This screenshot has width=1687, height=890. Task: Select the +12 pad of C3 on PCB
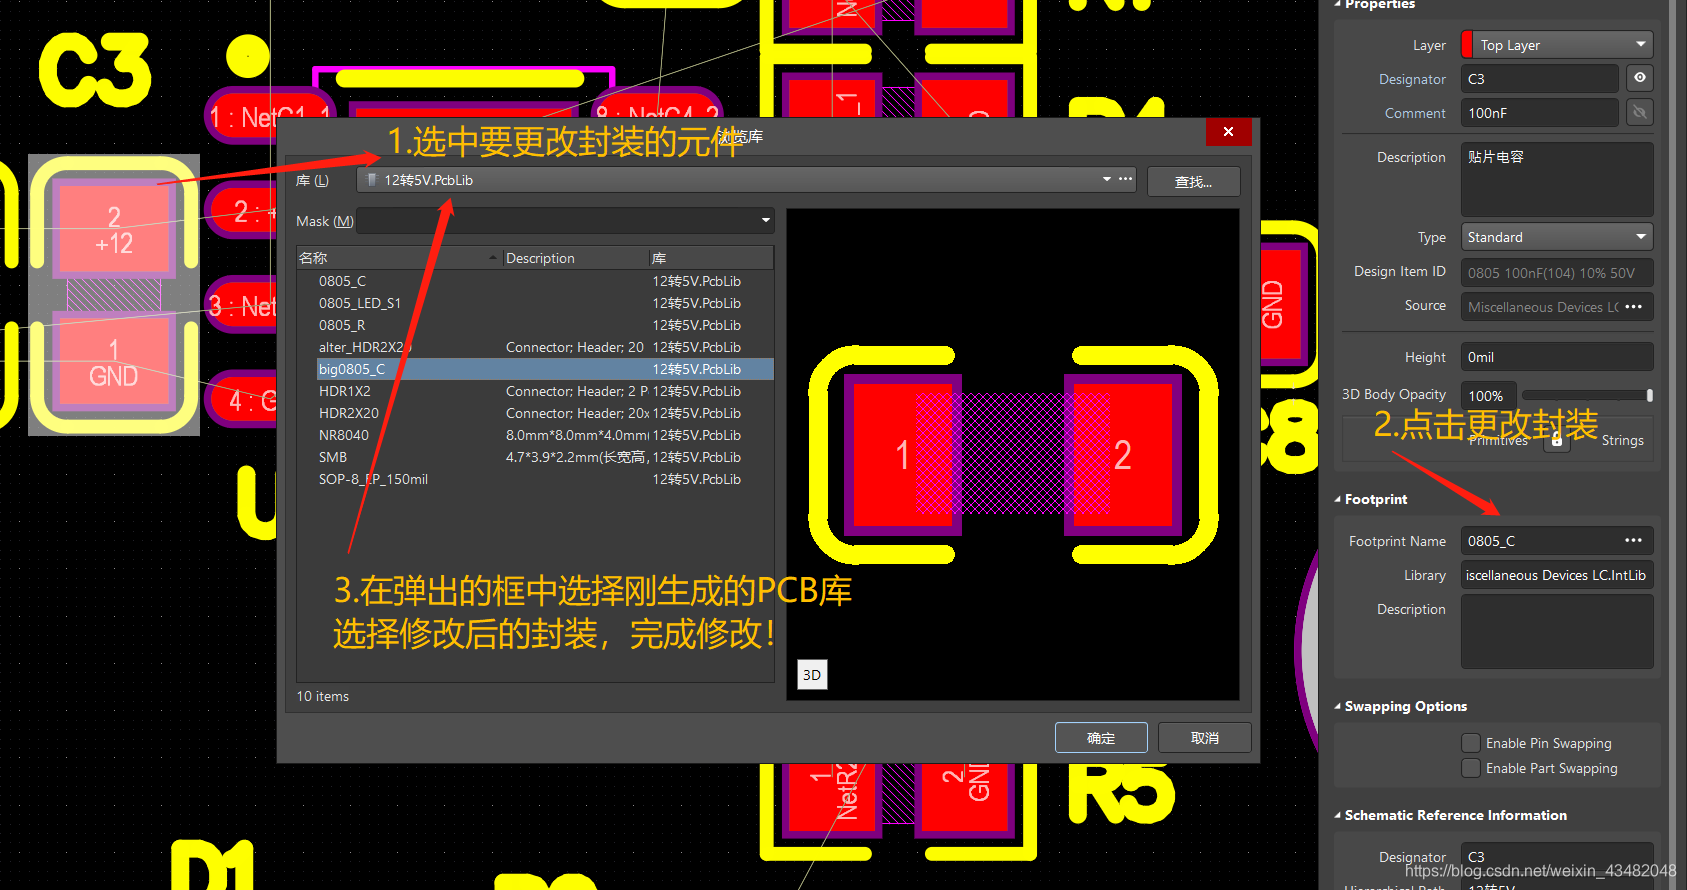tap(114, 230)
